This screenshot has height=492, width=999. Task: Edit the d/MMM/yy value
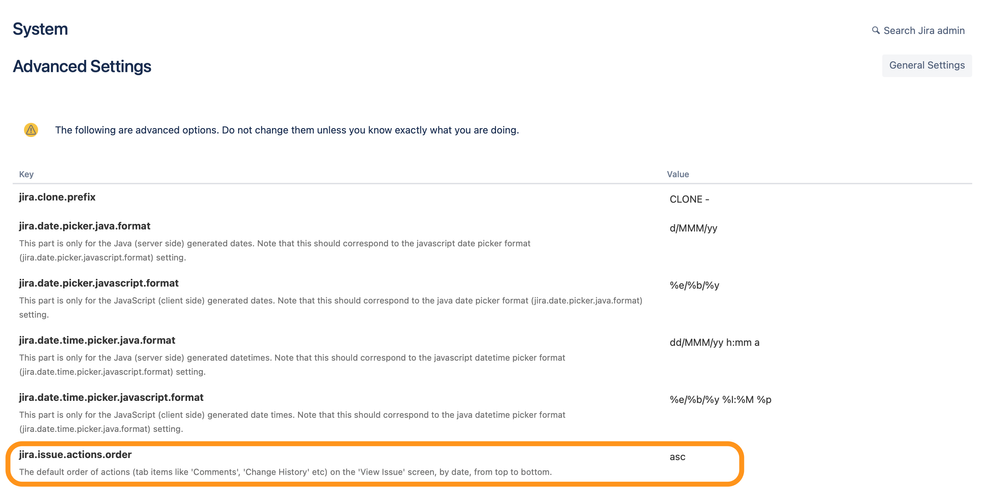[x=693, y=228]
